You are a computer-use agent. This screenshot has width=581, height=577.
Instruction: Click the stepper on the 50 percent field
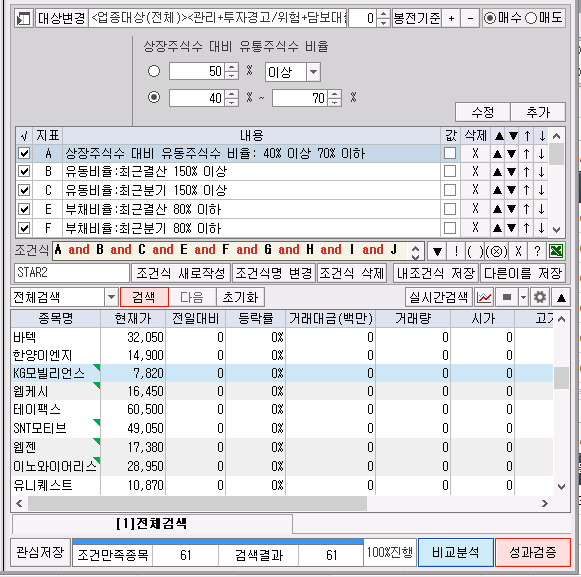232,71
